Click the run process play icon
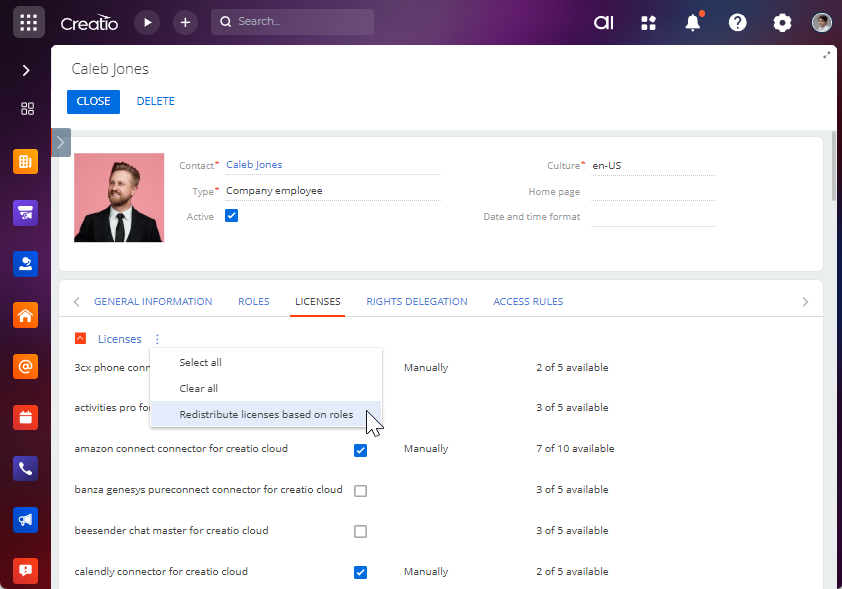 click(147, 22)
